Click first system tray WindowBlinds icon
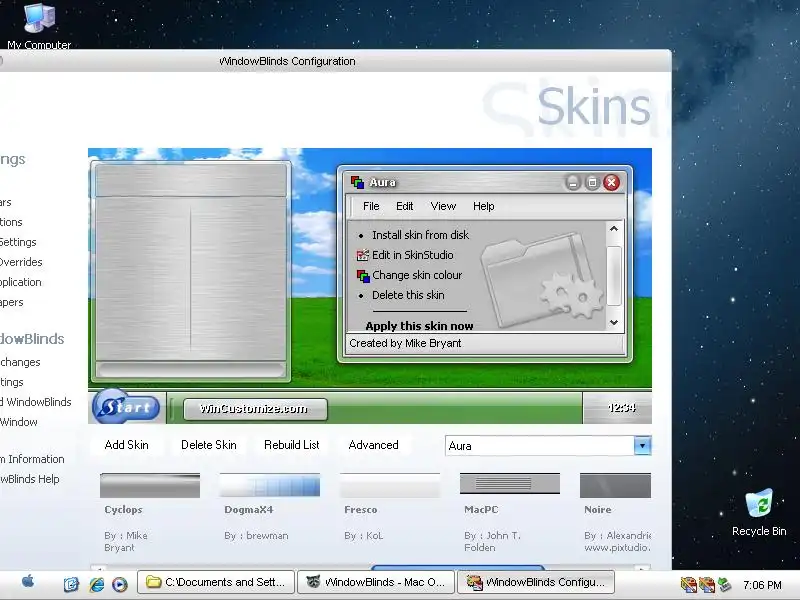The height and width of the screenshot is (600, 800). [688, 584]
